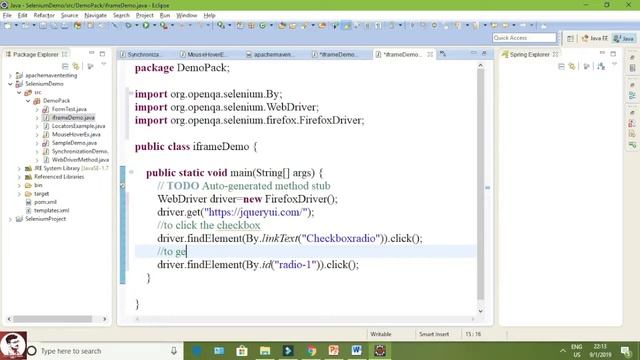Select iframeDemo.java in Package Explorer
This screenshot has width=640, height=360.
[73, 118]
